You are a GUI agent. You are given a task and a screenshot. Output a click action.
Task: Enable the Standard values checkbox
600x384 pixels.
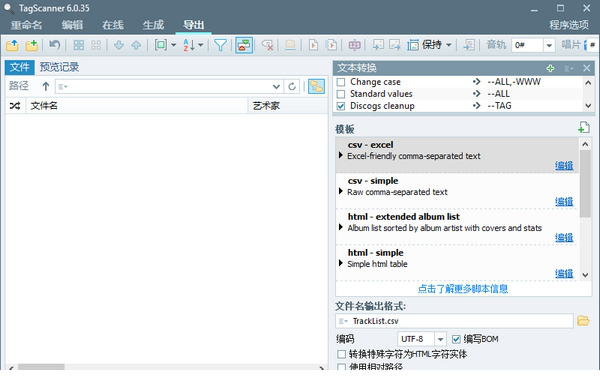tap(341, 94)
